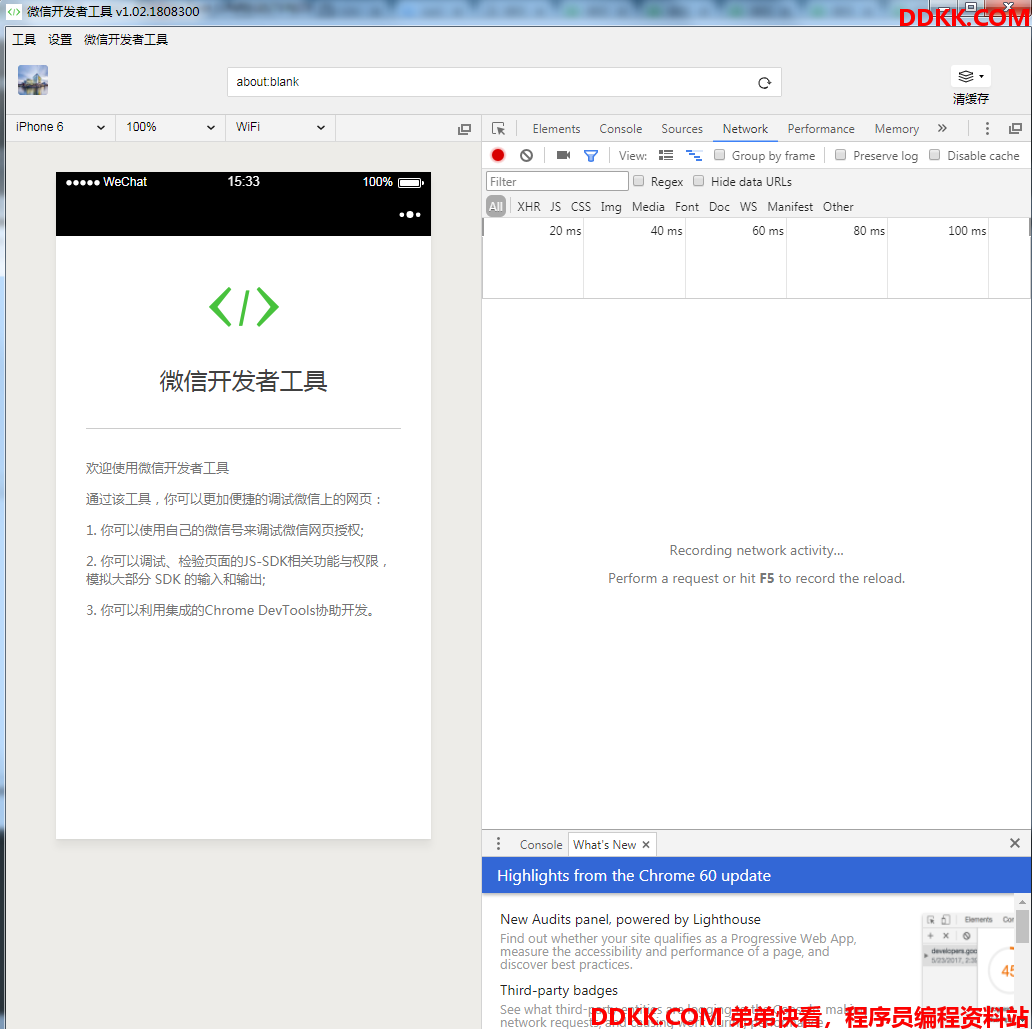Open the clear cache layers icon
The height and width of the screenshot is (1029, 1032).
click(970, 76)
